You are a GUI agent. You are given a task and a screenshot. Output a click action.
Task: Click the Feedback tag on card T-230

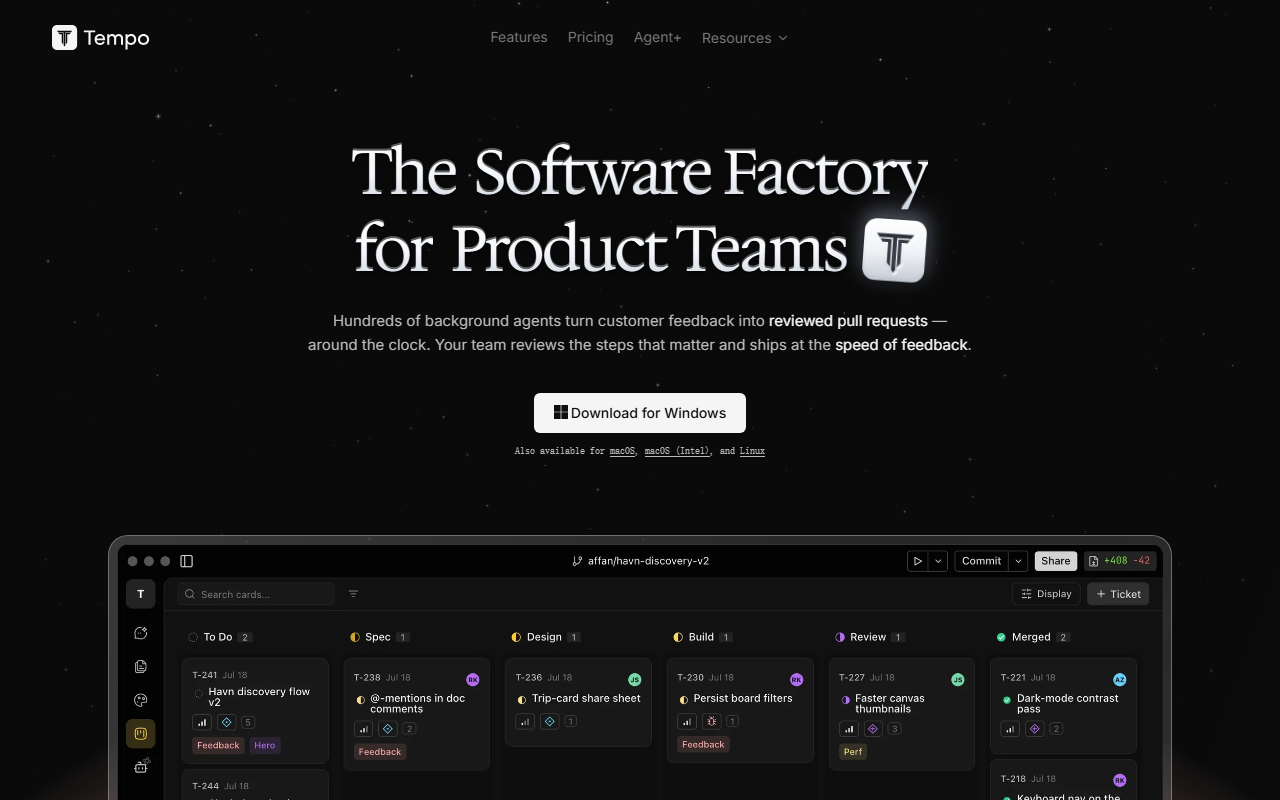pyautogui.click(x=703, y=744)
